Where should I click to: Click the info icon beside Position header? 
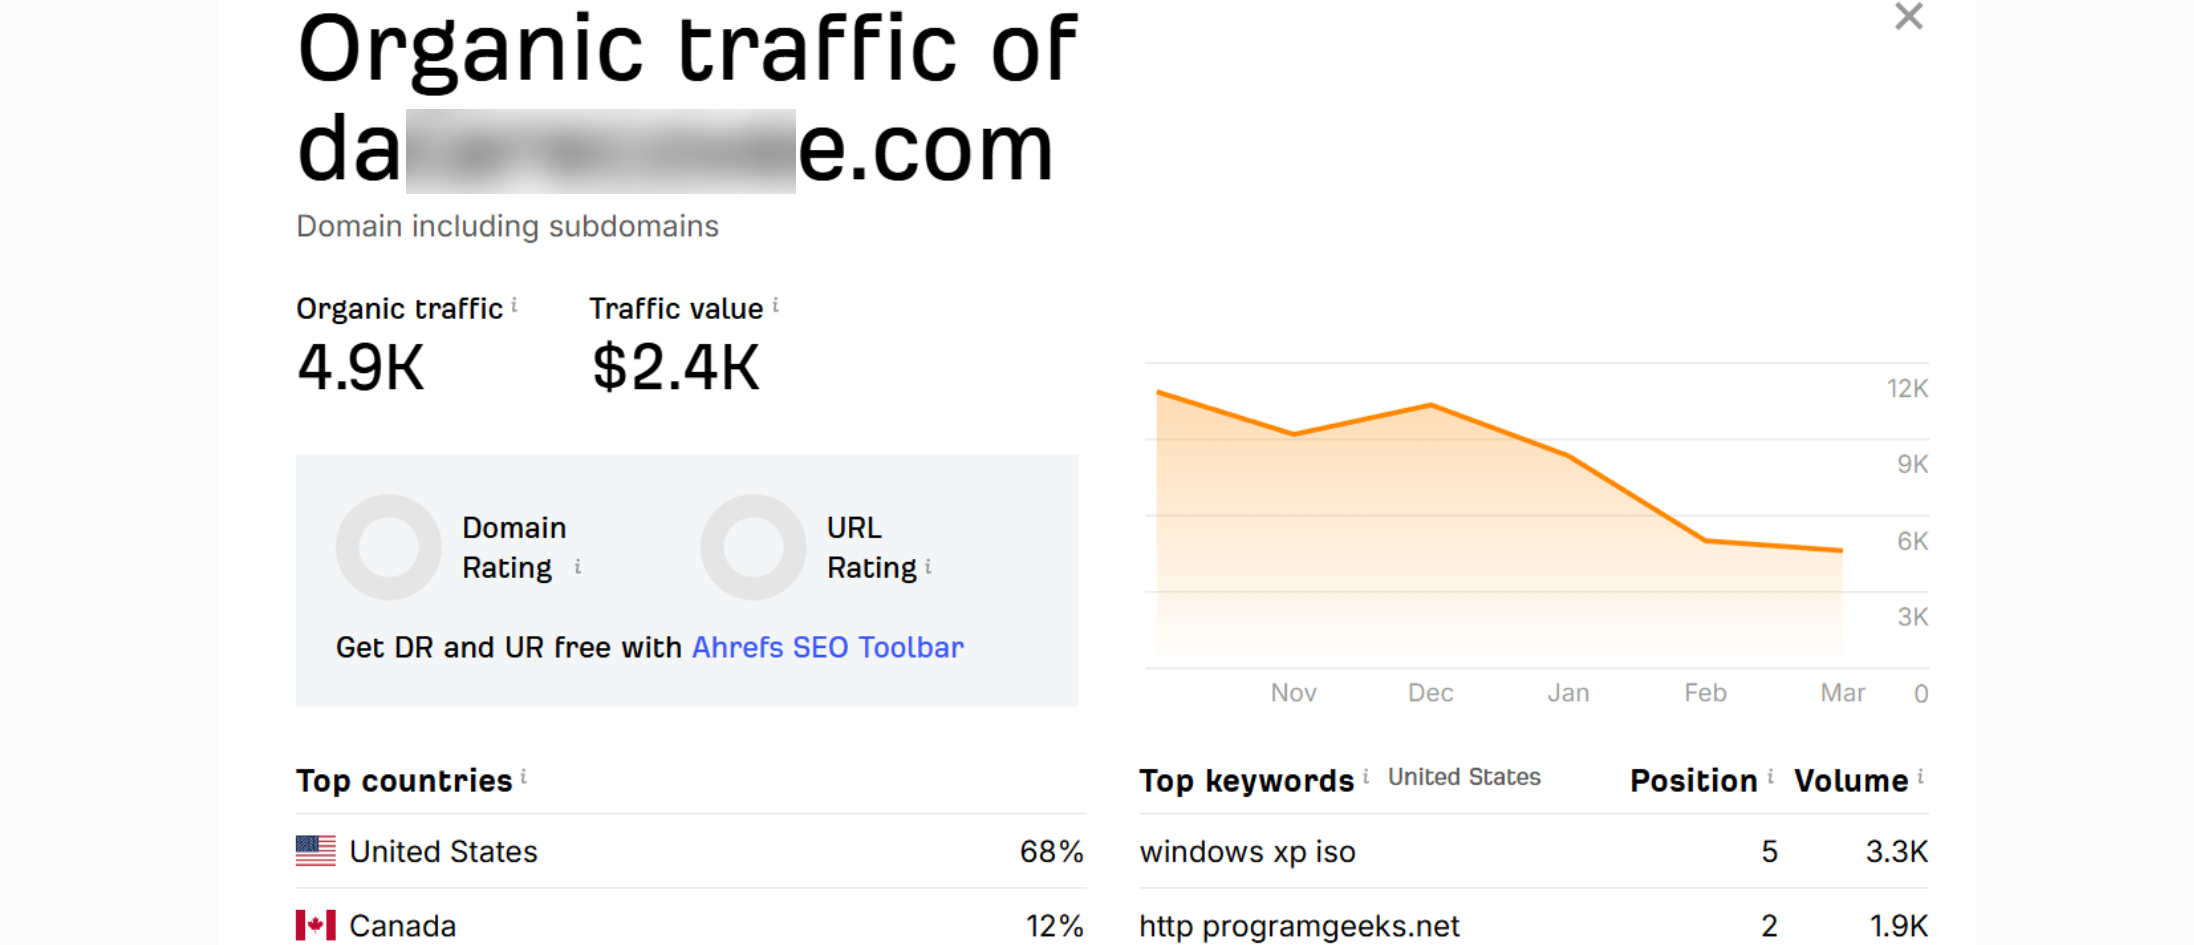tap(1770, 777)
